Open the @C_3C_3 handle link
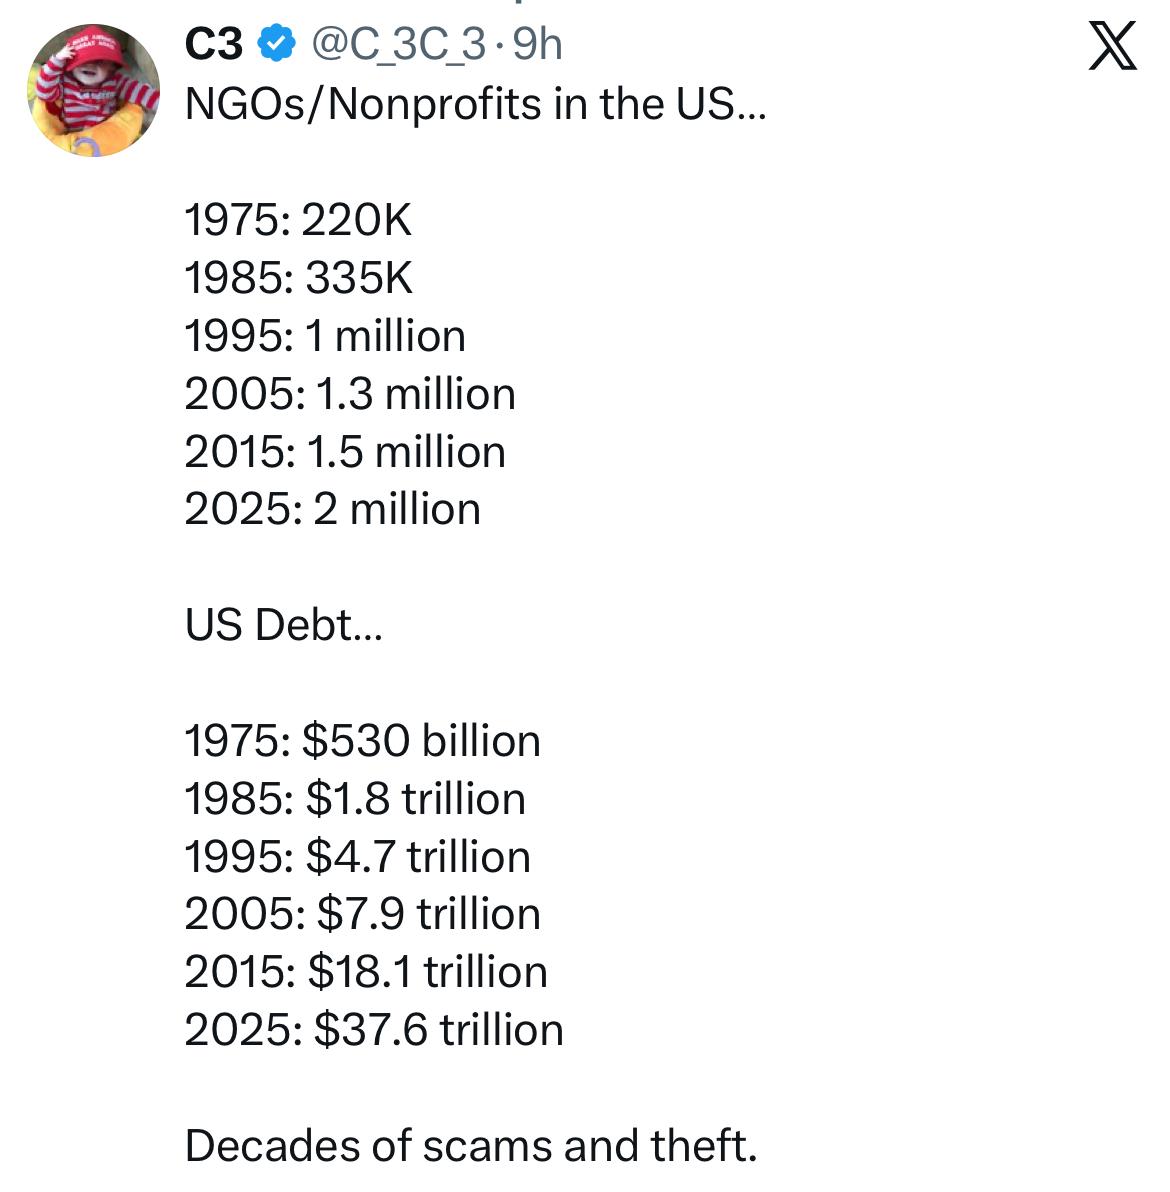 [x=400, y=44]
